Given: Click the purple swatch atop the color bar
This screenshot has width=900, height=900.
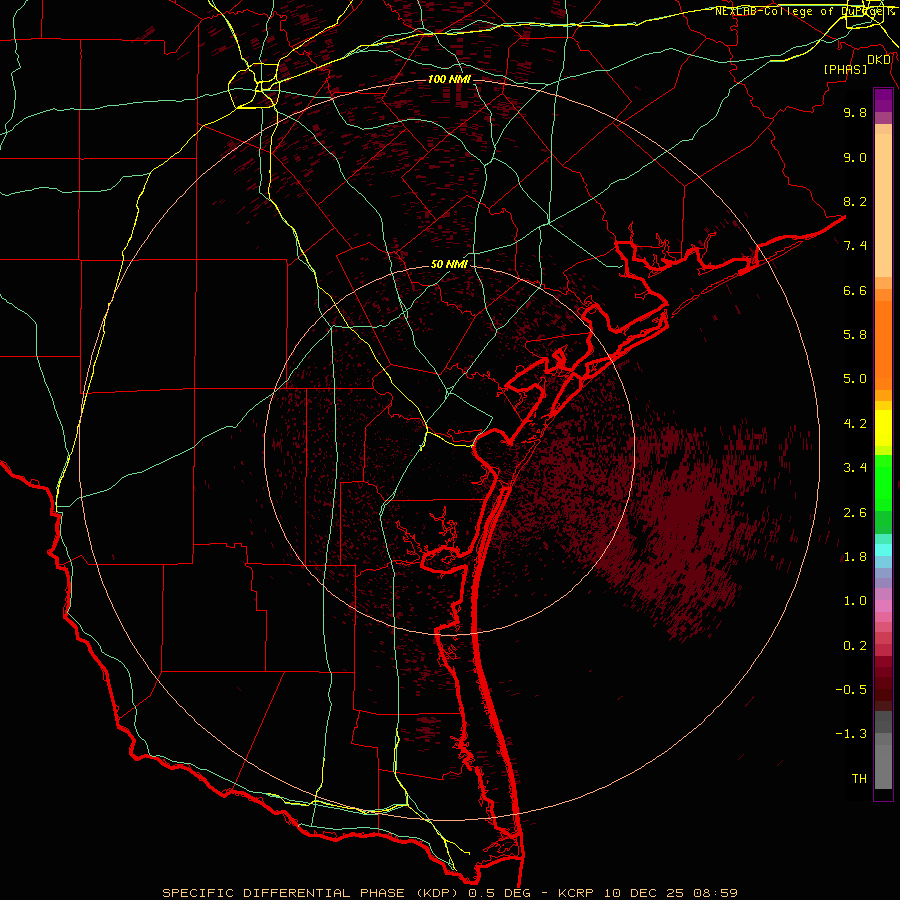Looking at the screenshot, I should [x=883, y=100].
